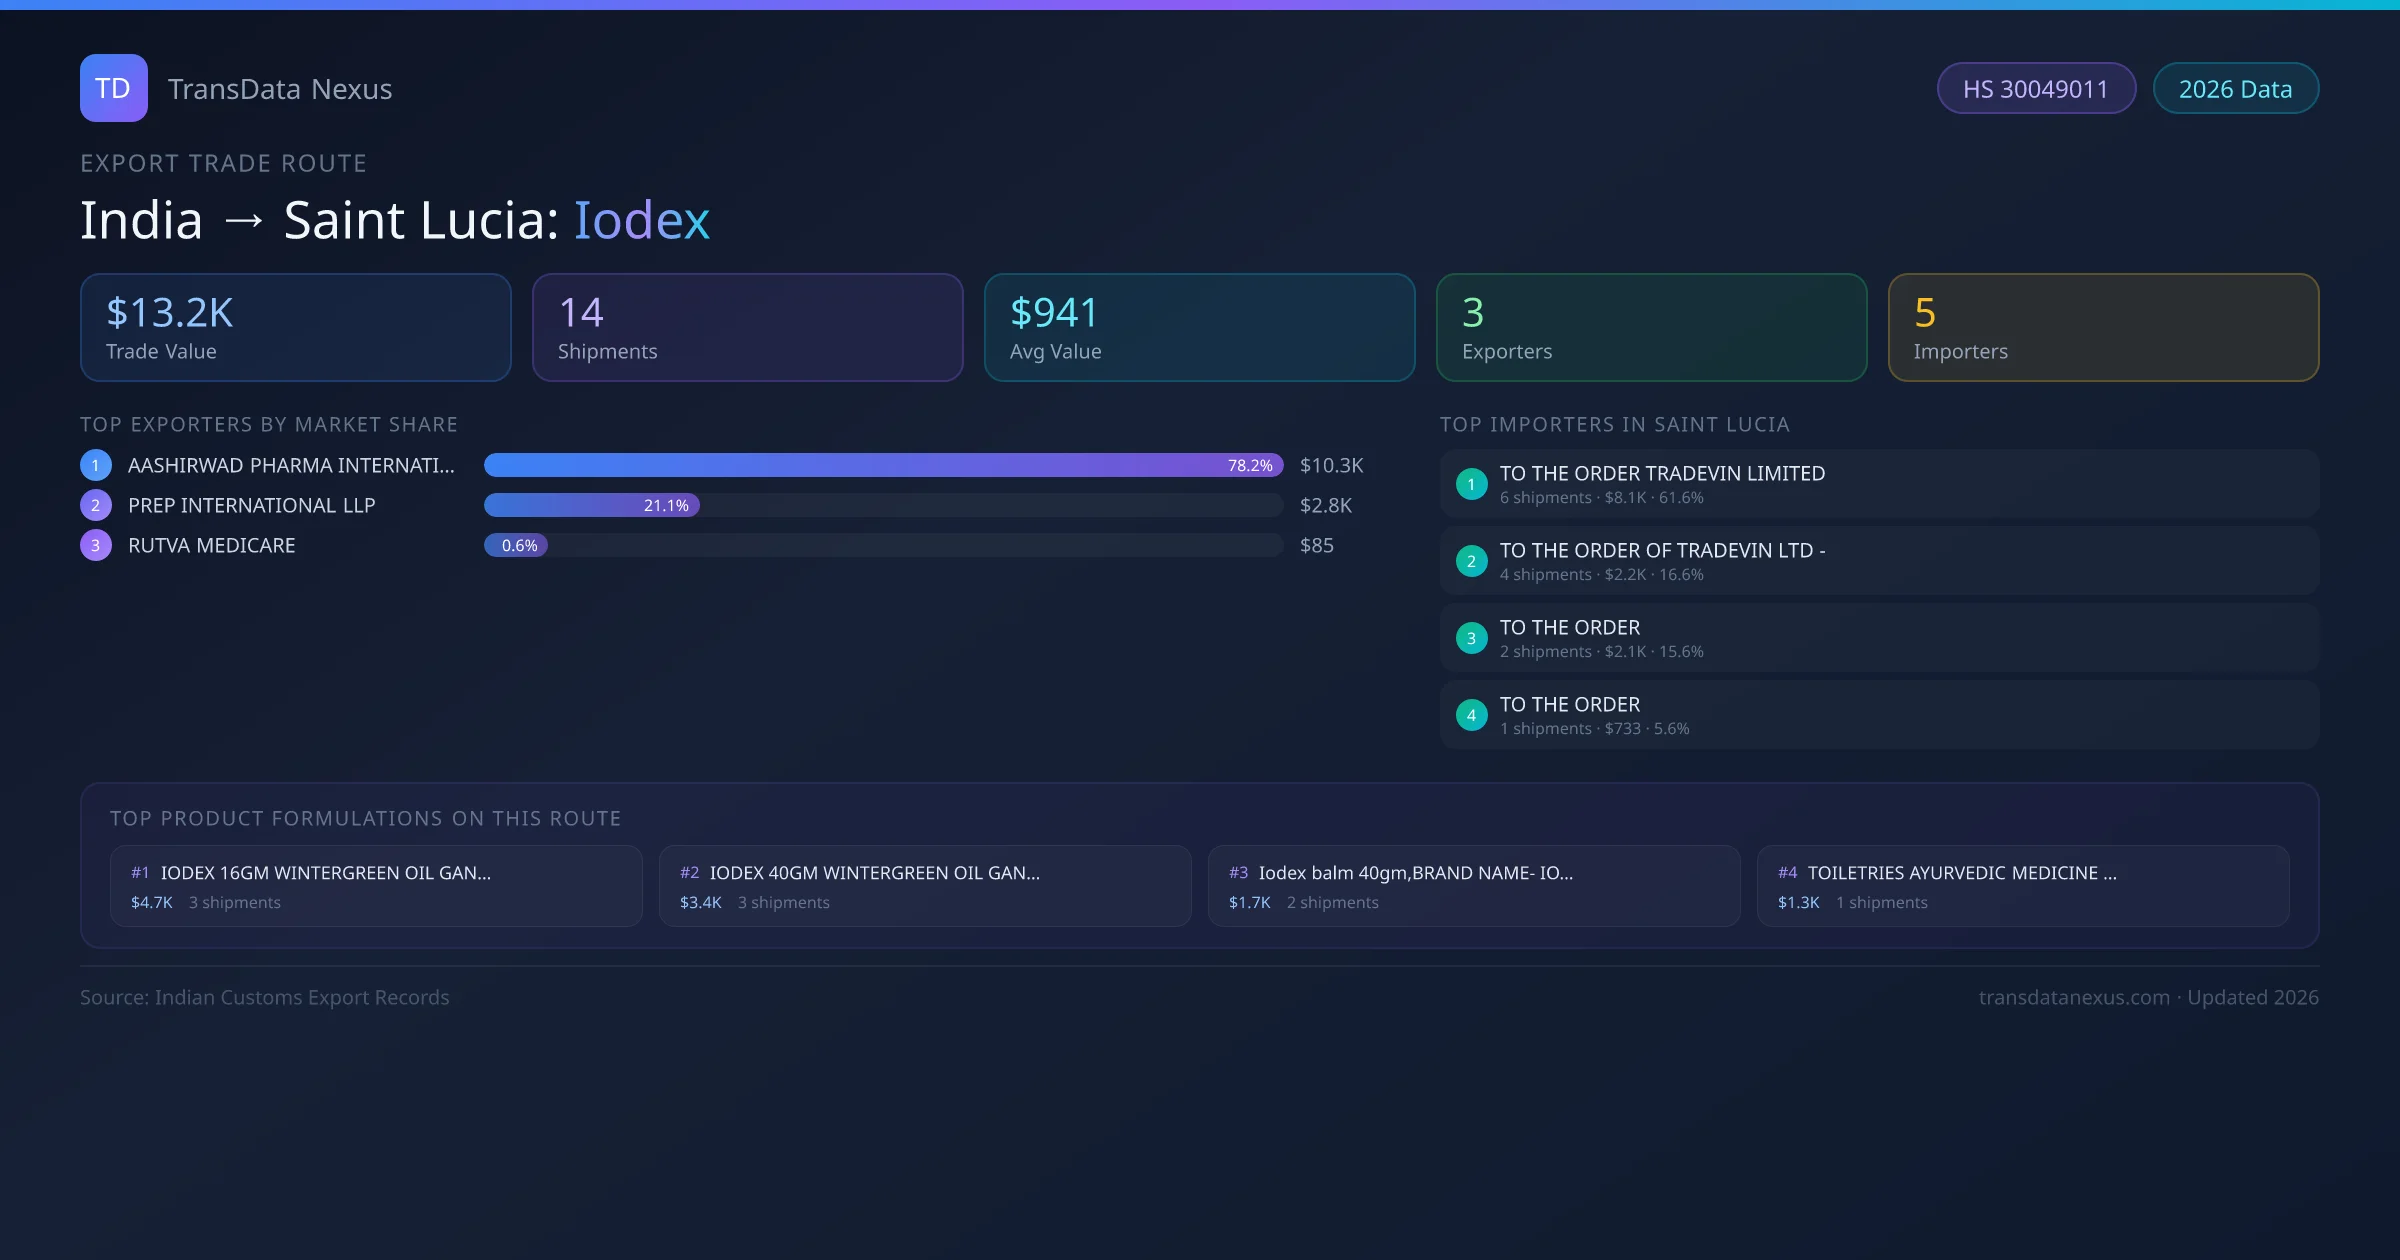This screenshot has width=2400, height=1260.
Task: Click rank 2 badge beside Prep International
Action: [96, 505]
